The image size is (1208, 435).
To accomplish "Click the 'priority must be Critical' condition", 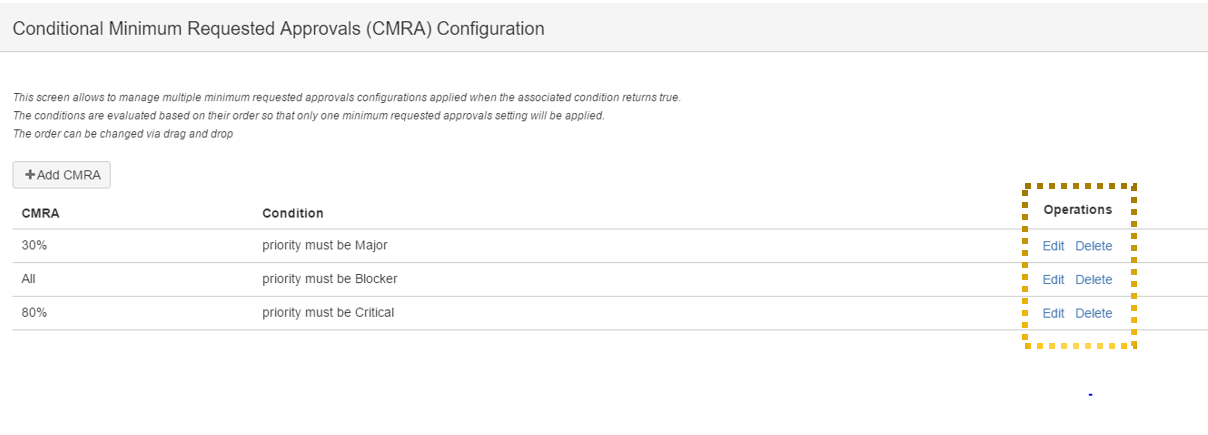I will pos(328,312).
